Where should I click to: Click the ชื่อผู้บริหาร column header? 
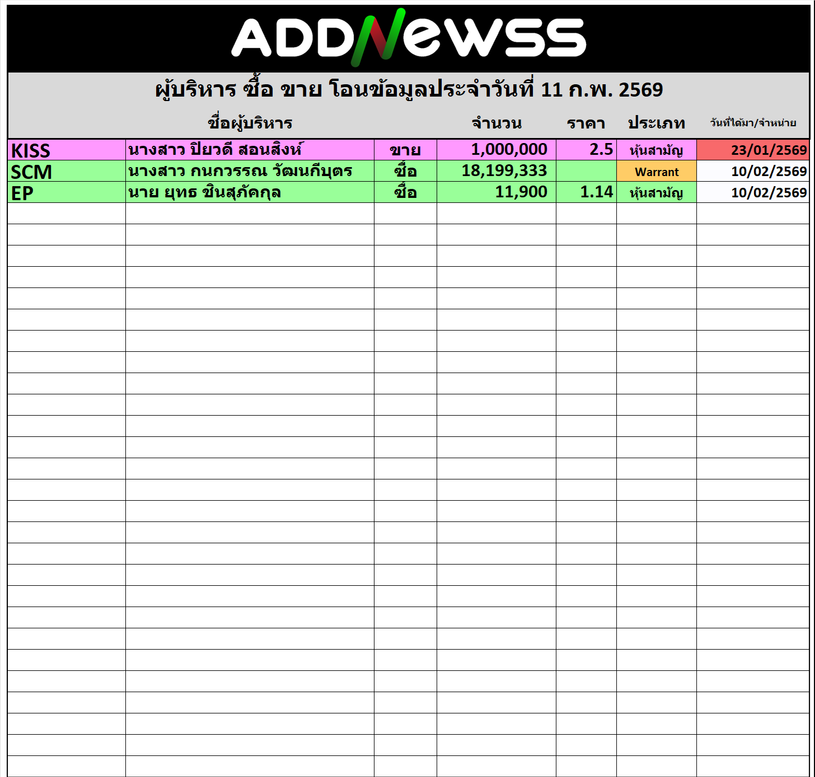coord(250,123)
